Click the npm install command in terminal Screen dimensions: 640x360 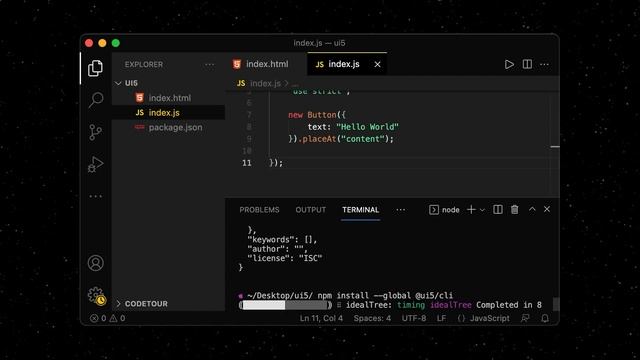[x=385, y=296]
